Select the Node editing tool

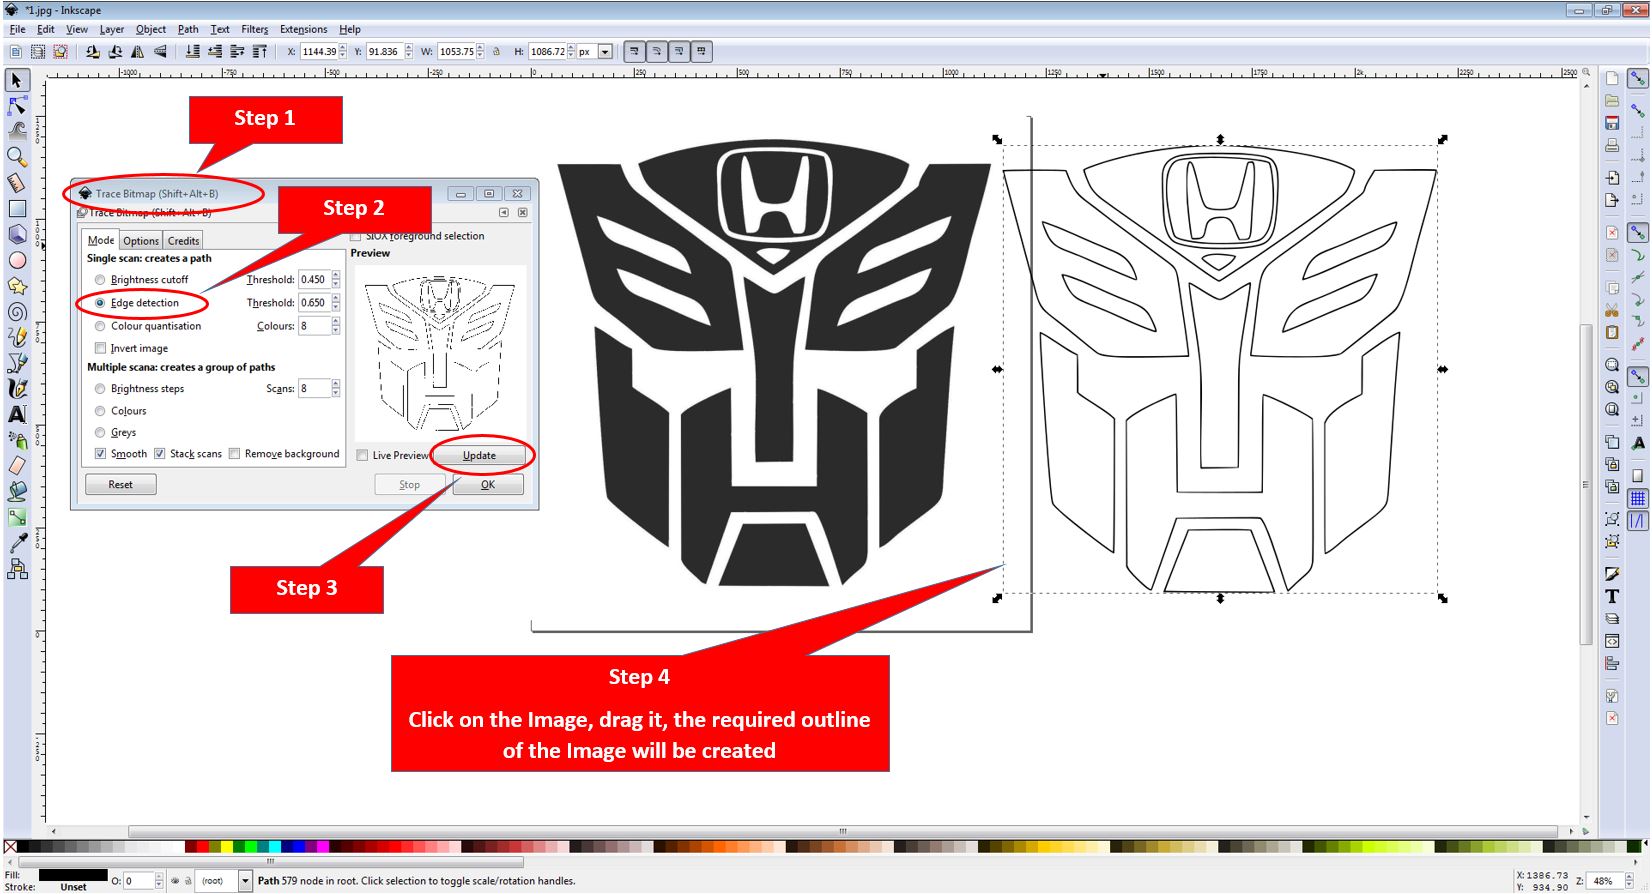[17, 105]
